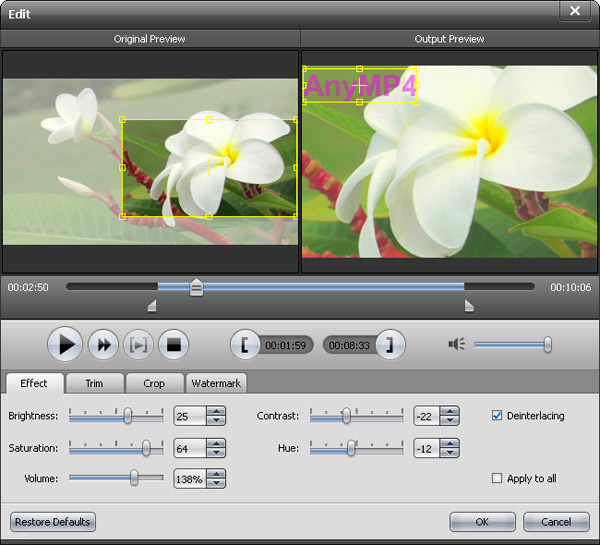Click the Contrast slider handle
600x545 pixels.
click(346, 416)
